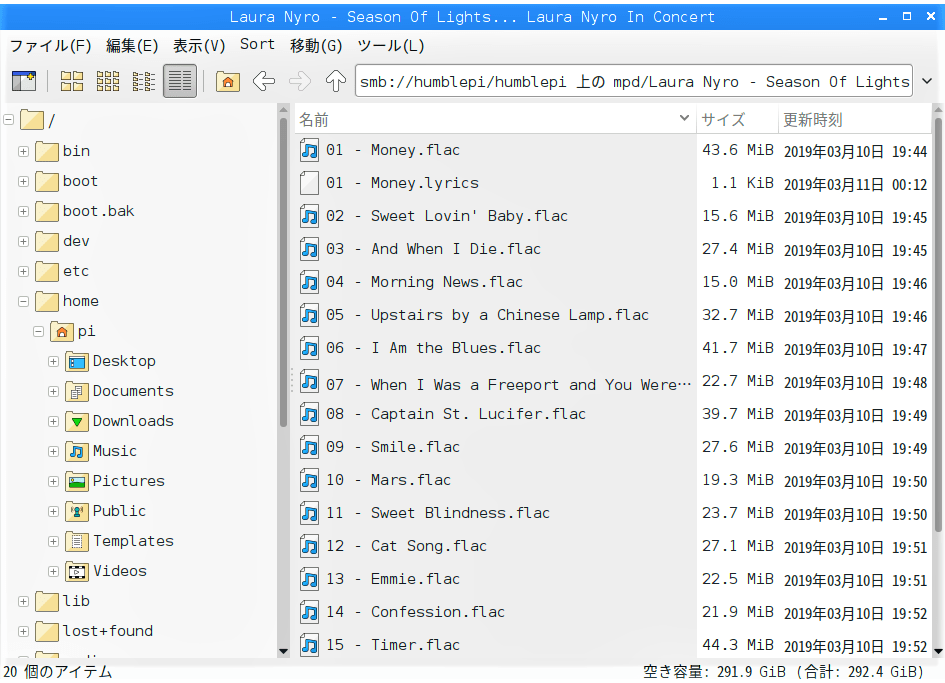Select 05 - Upstairs by a Chinese Lamp.flac icon

tap(310, 315)
